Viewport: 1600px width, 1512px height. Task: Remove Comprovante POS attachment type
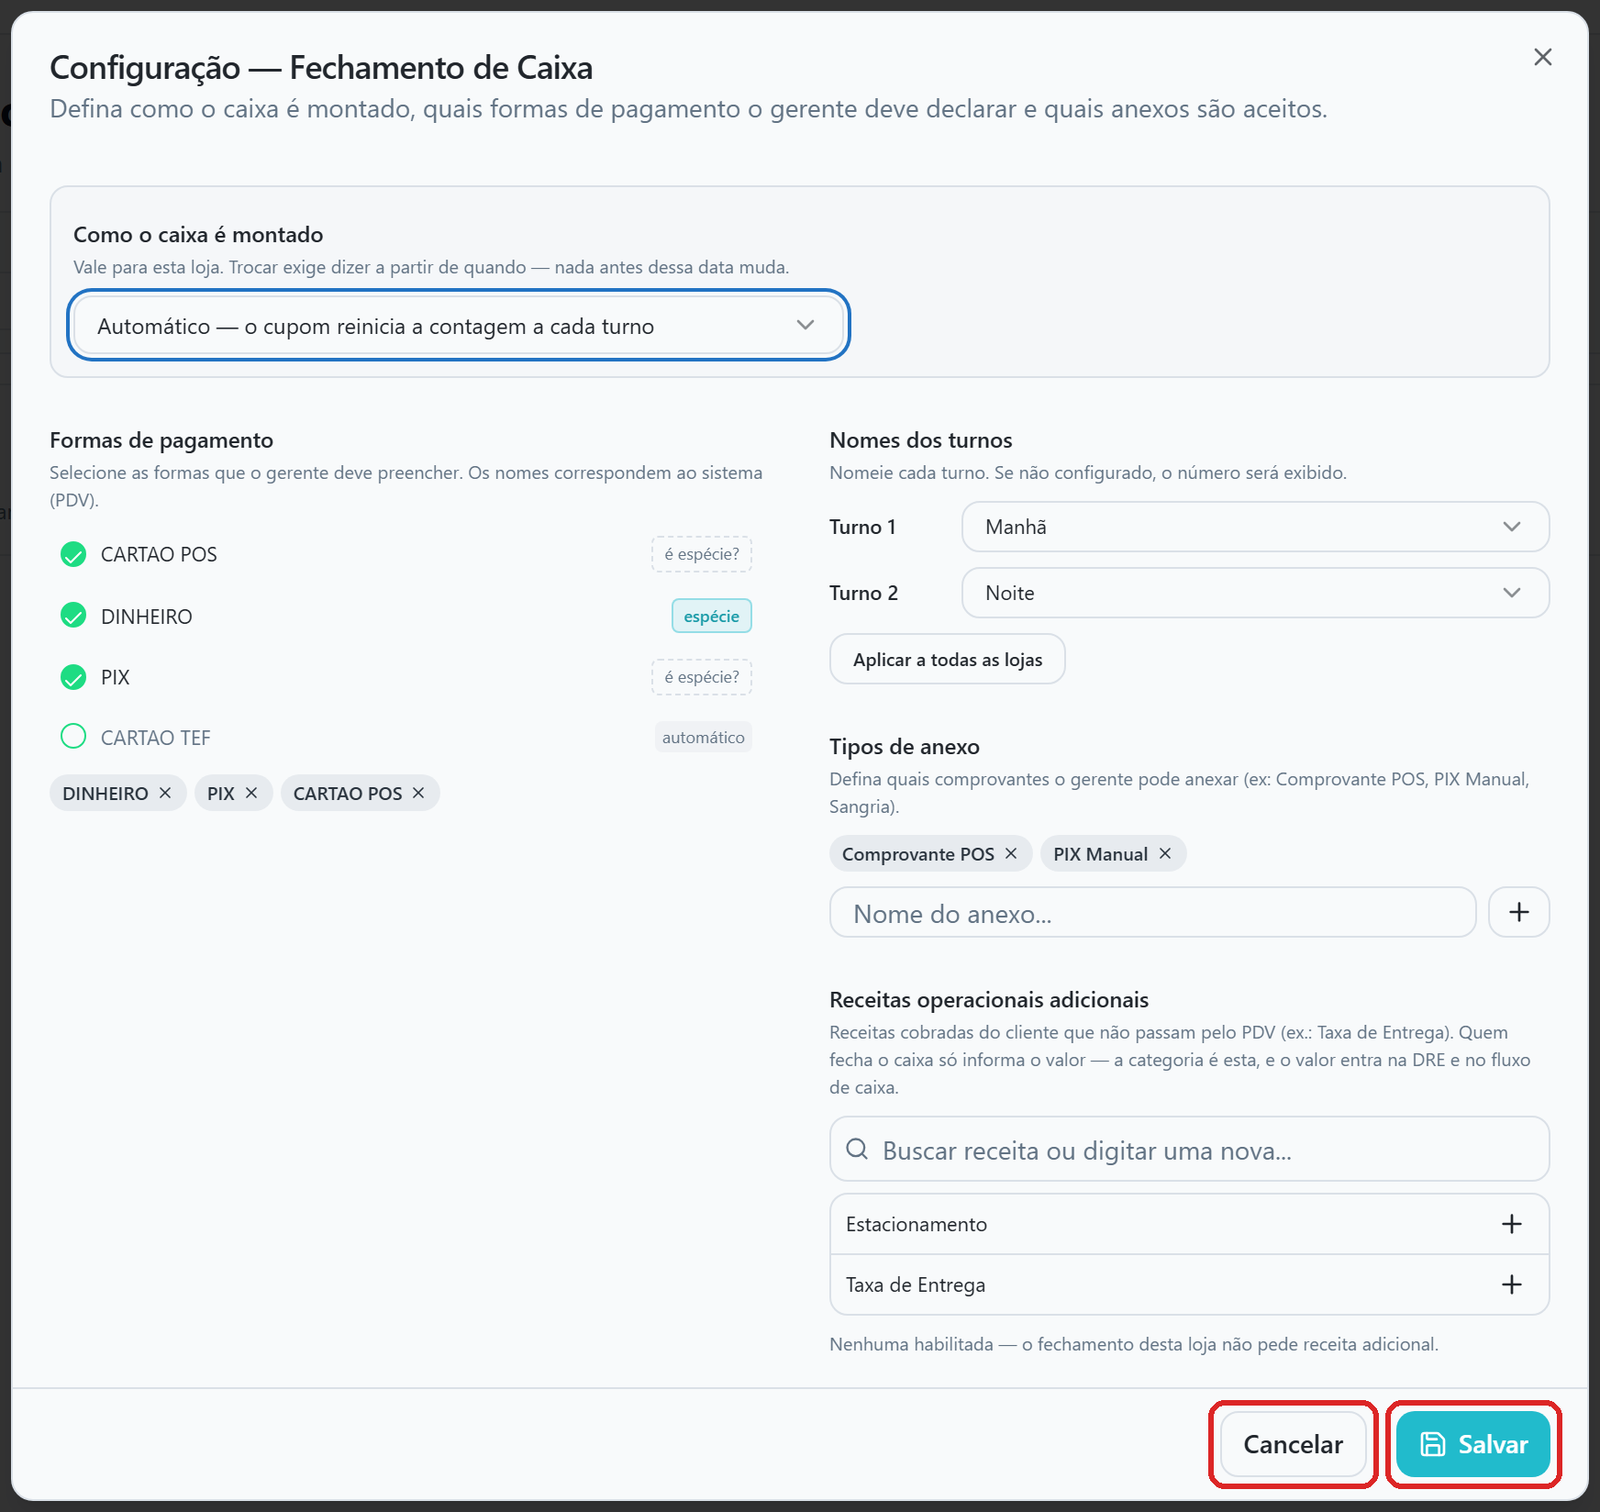(x=1011, y=853)
